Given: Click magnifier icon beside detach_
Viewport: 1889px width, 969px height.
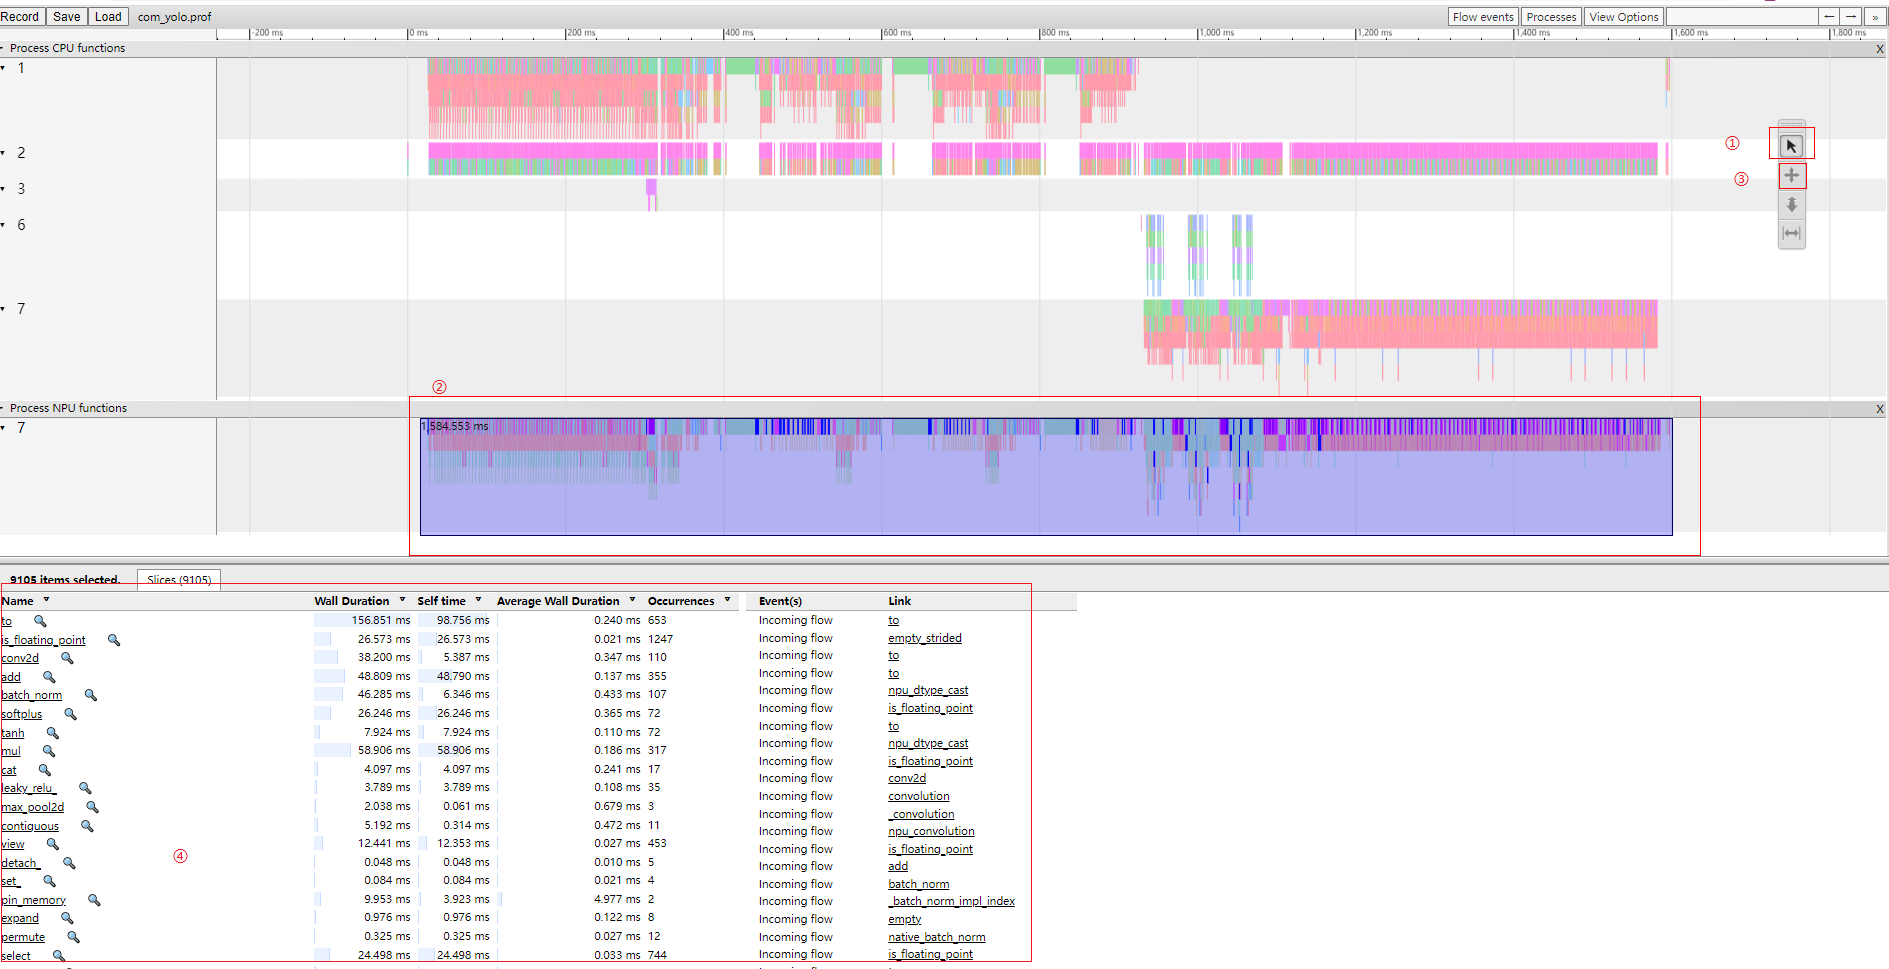Looking at the screenshot, I should 69,863.
